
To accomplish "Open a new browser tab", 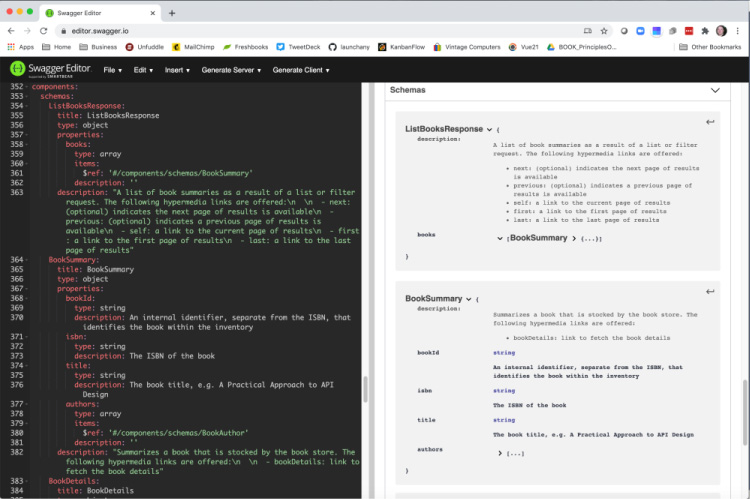I will (172, 13).
